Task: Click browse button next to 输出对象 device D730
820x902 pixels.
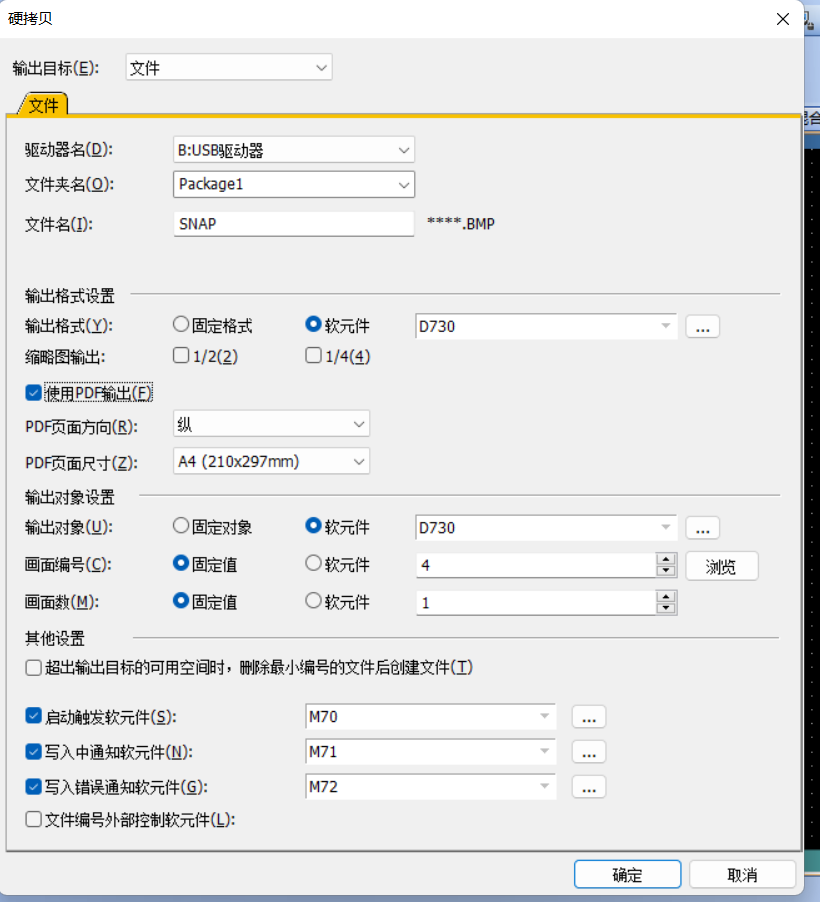Action: [702, 527]
